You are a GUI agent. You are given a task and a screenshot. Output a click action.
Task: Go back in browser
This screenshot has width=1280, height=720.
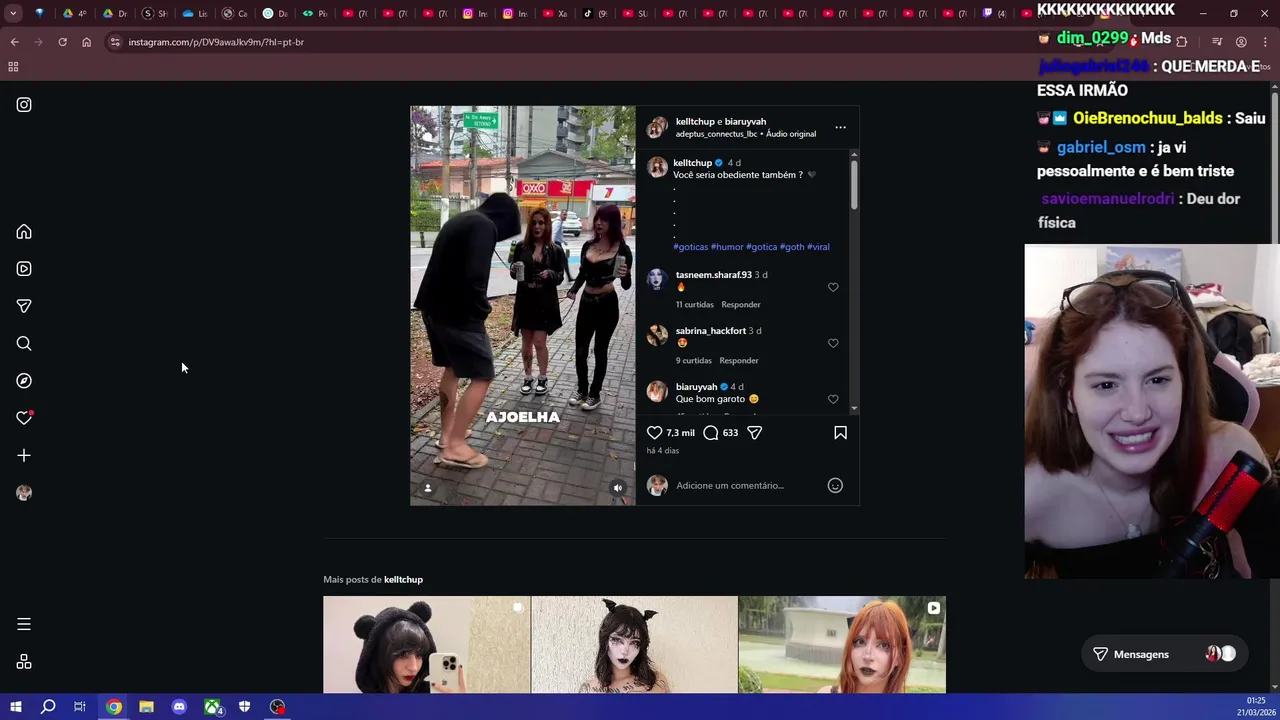(14, 42)
